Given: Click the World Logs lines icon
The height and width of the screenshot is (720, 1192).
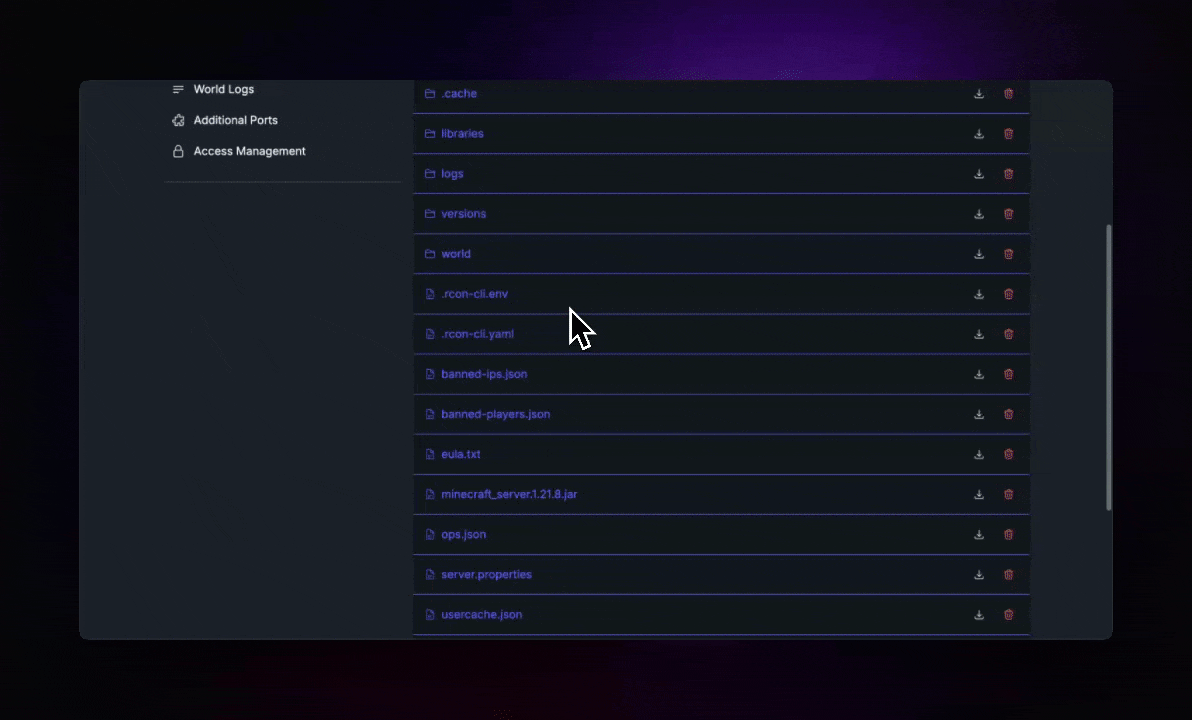Looking at the screenshot, I should [x=178, y=89].
